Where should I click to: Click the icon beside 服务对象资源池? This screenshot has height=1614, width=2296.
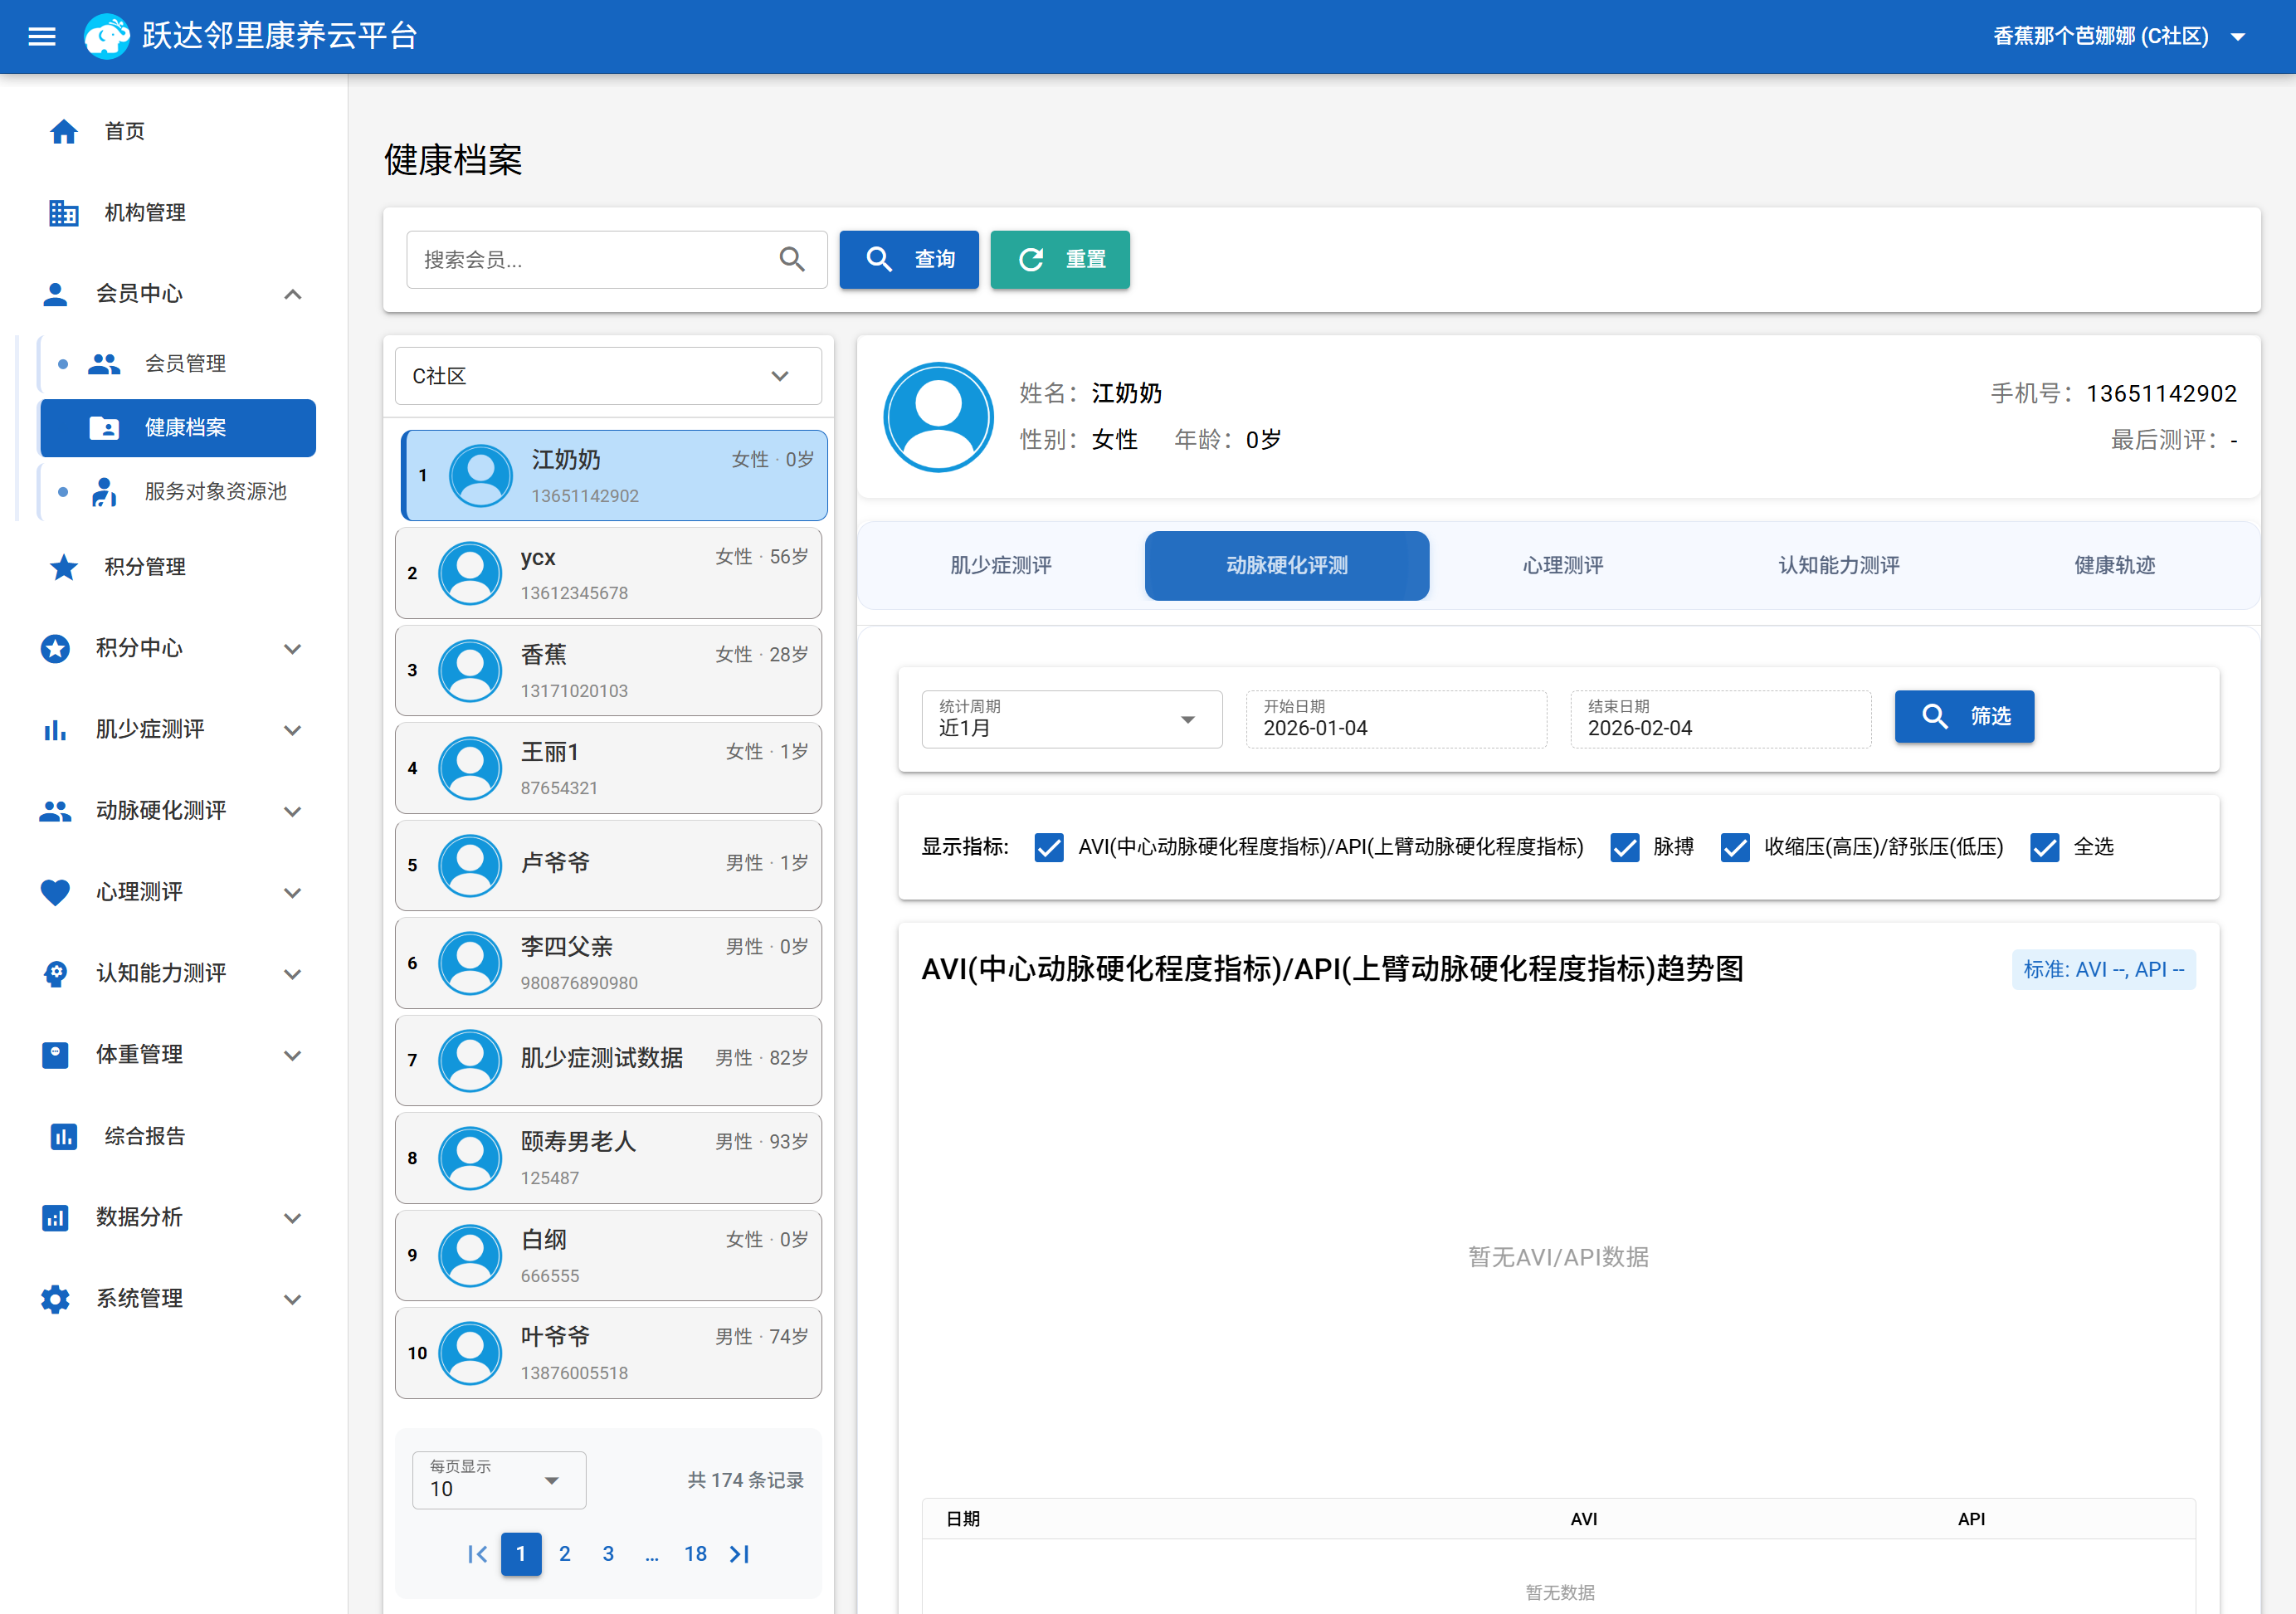(104, 492)
